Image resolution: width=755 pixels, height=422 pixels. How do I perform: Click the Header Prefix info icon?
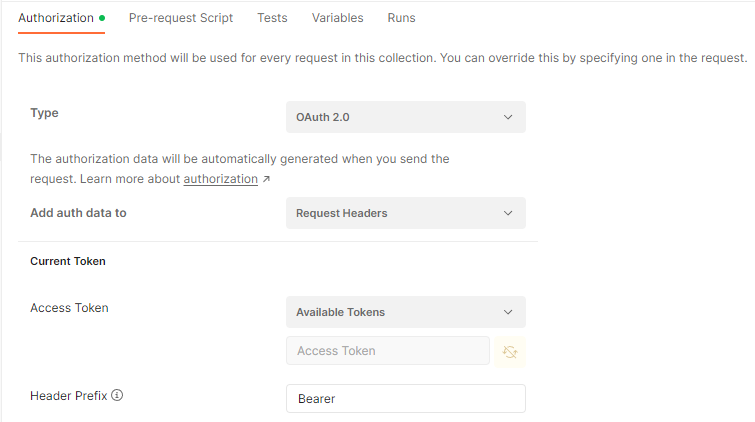point(117,395)
